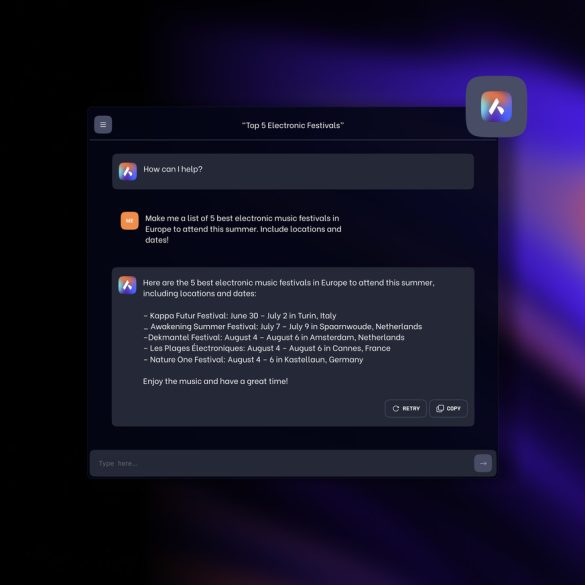585x585 pixels.
Task: Click the large floating app logo icon
Action: coord(496,107)
